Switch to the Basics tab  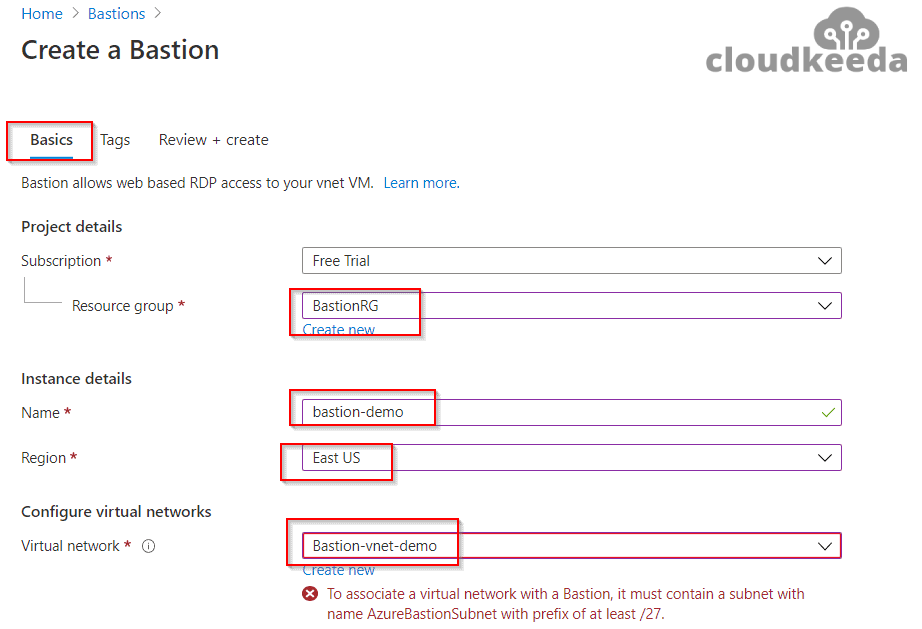tap(51, 140)
